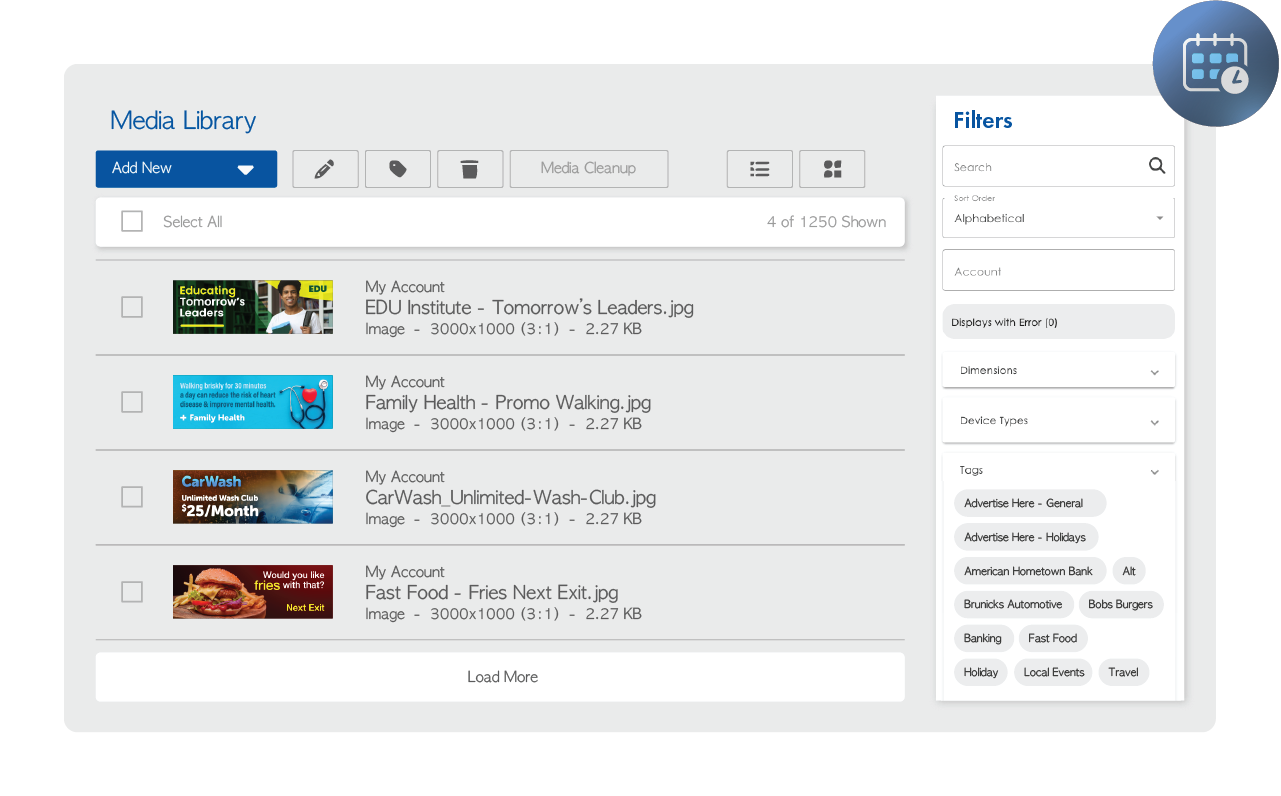Check the EDU Institute image checkbox
This screenshot has height=796, width=1281.
(x=131, y=307)
